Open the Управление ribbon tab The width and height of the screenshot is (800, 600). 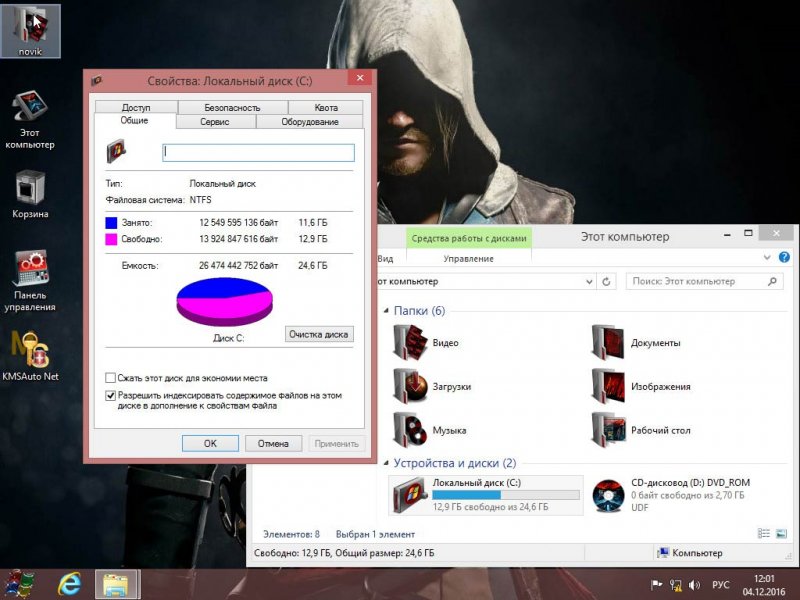468,259
